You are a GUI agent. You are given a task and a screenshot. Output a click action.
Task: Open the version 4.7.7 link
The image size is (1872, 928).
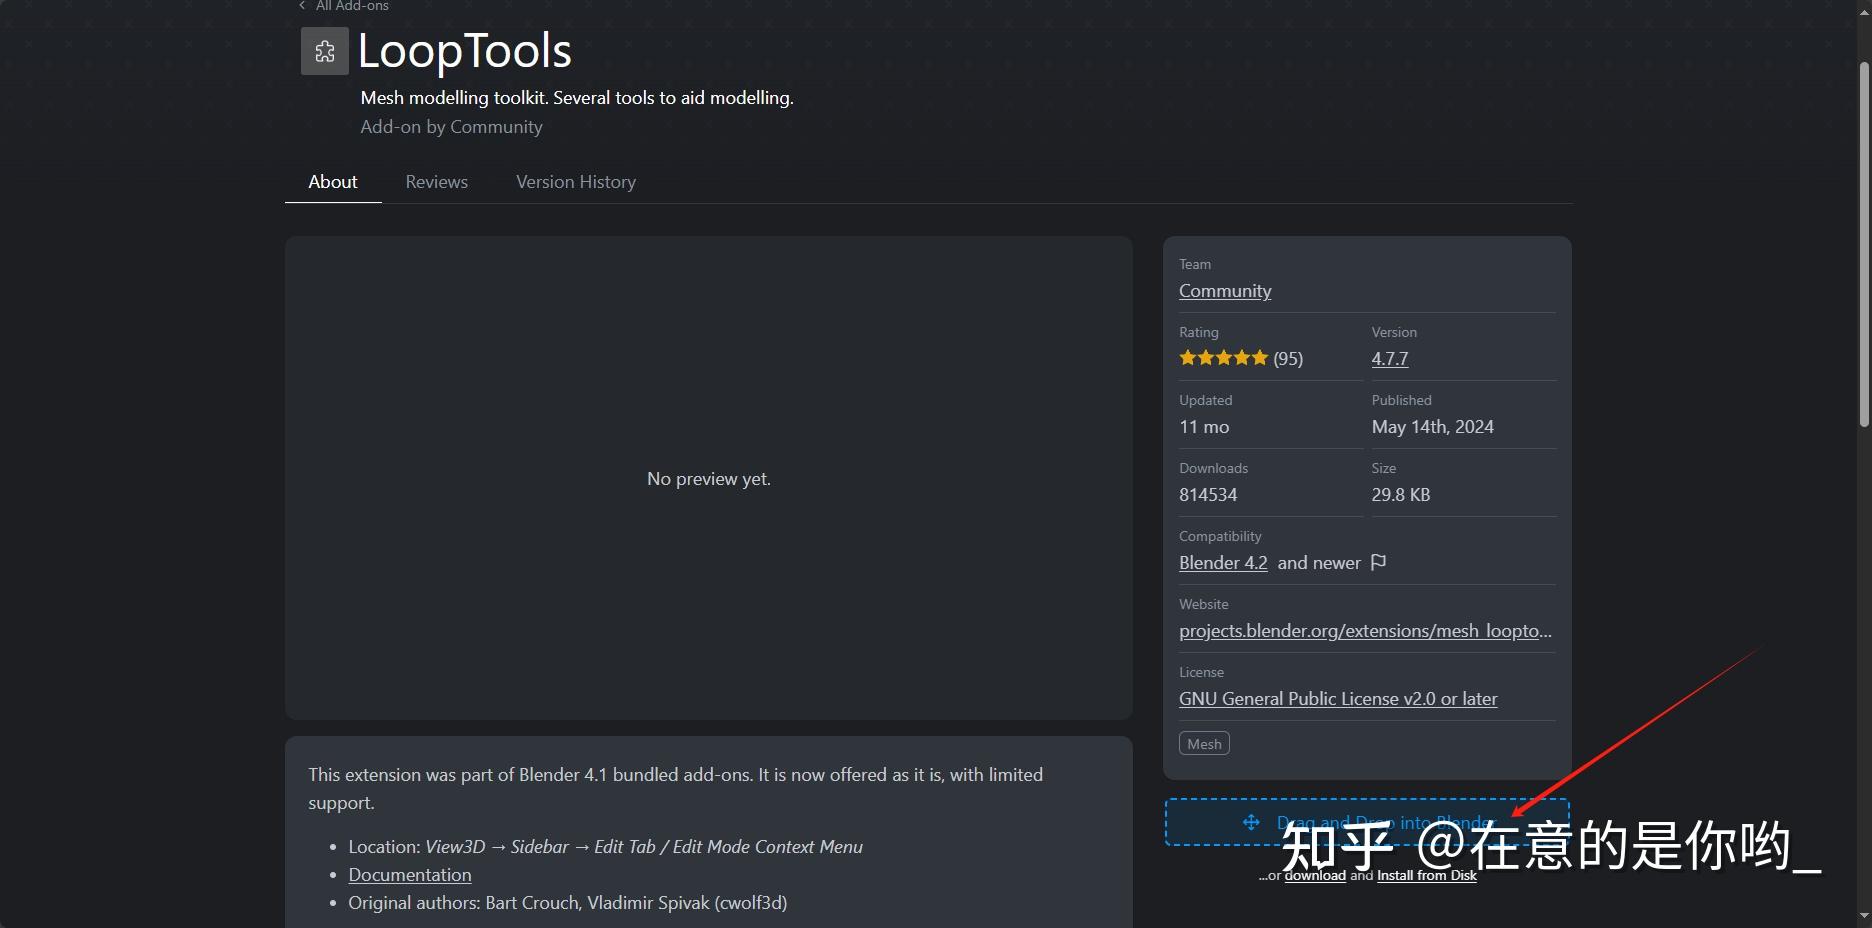pyautogui.click(x=1389, y=359)
